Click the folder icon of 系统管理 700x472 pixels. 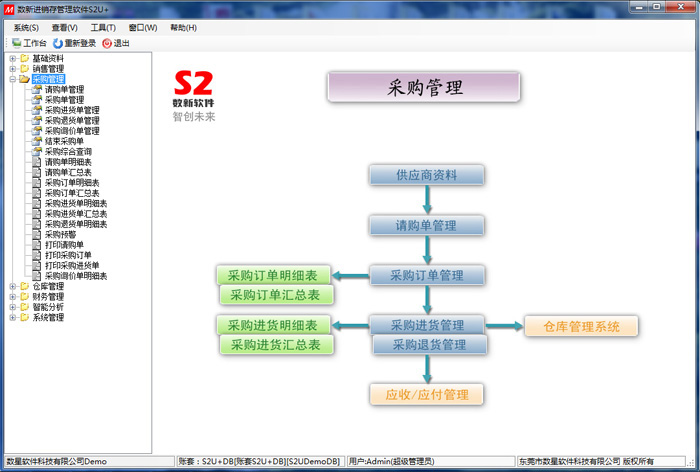click(25, 317)
